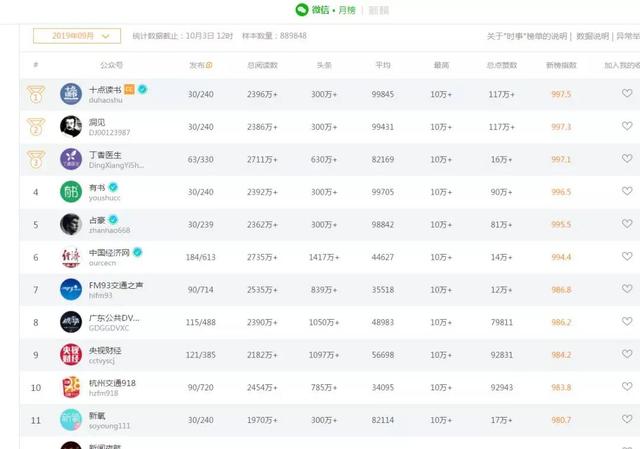Open 央视财经 account name link
This screenshot has width=640, height=449.
click(x=105, y=350)
